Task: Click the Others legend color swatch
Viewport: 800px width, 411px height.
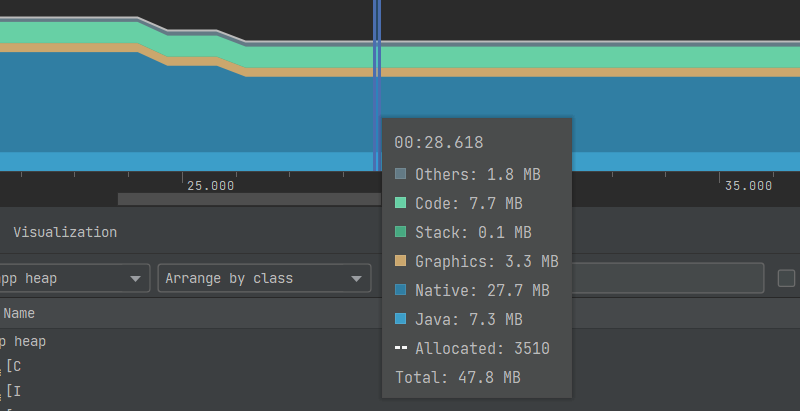Action: (x=401, y=174)
